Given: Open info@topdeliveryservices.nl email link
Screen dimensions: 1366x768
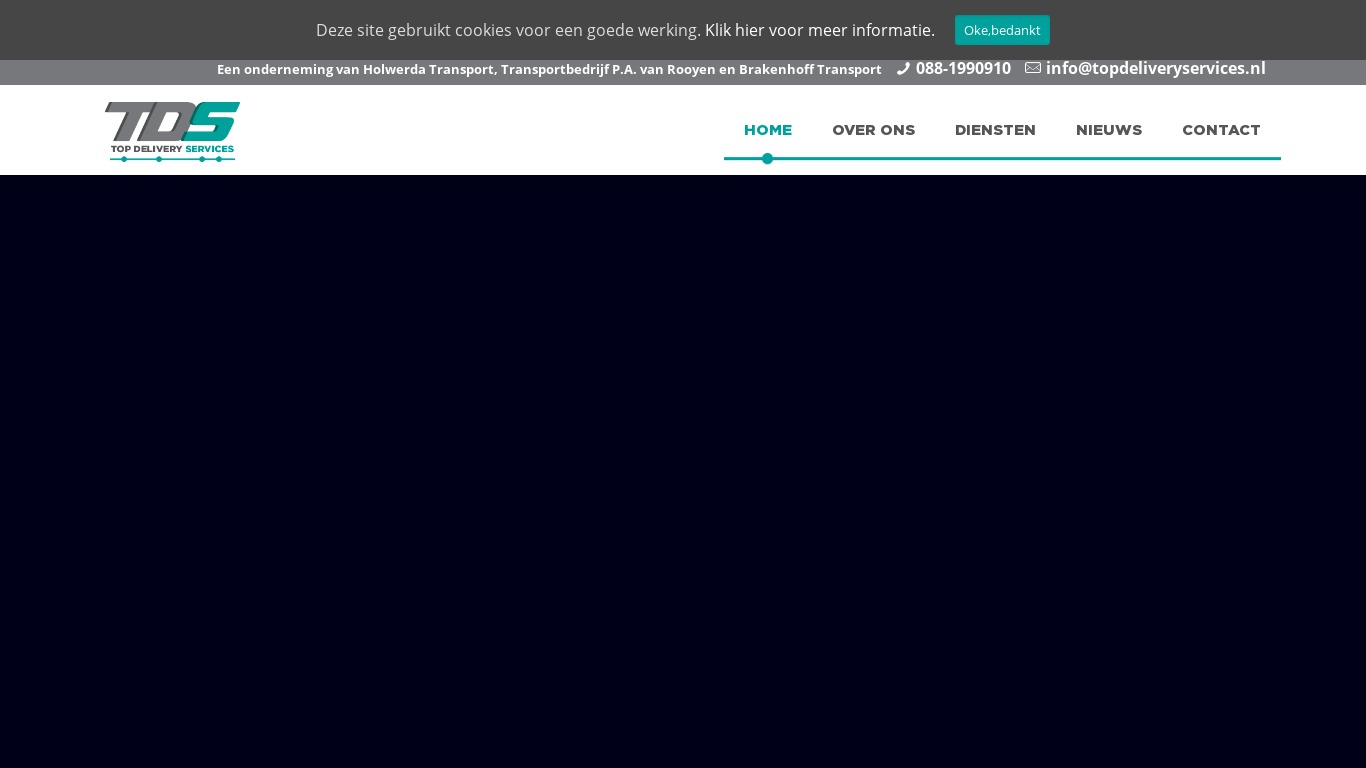Looking at the screenshot, I should click(1155, 69).
